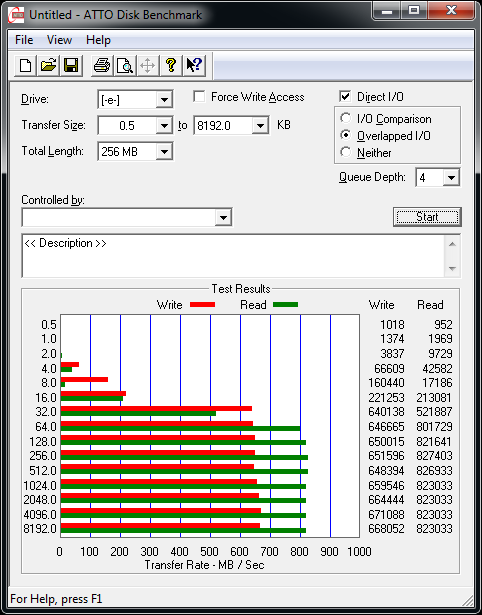Save results using the floppy disk icon
This screenshot has width=482, height=615.
click(x=71, y=66)
